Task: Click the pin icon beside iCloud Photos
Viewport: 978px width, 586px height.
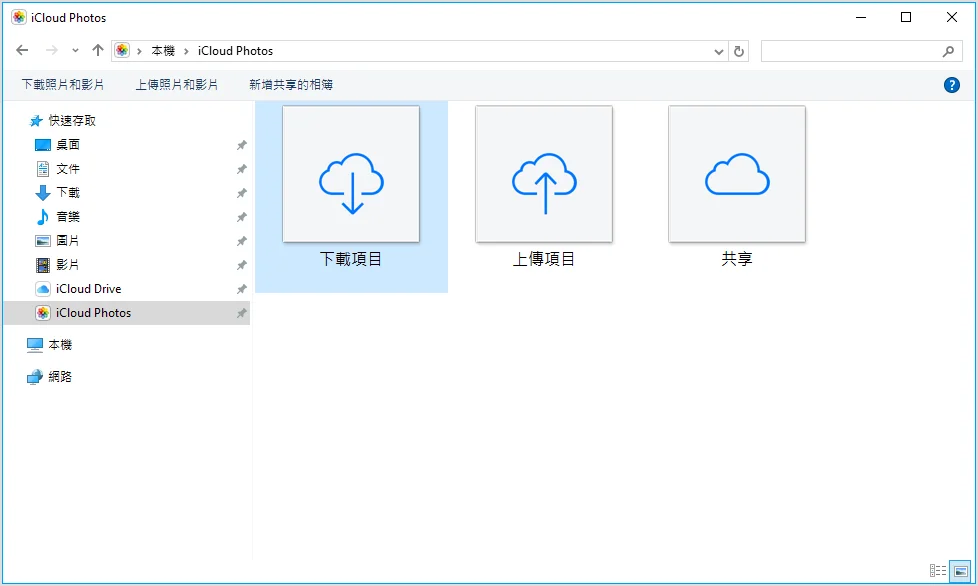Action: pos(241,313)
